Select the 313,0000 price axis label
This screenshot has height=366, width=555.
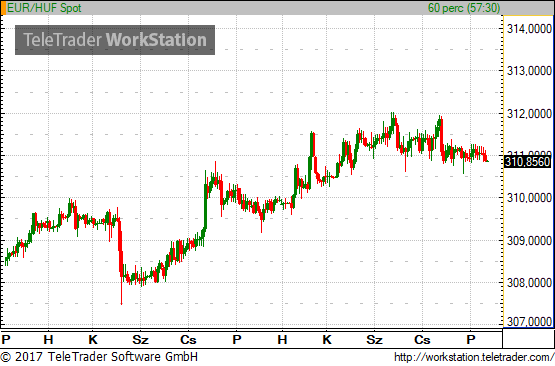click(529, 71)
